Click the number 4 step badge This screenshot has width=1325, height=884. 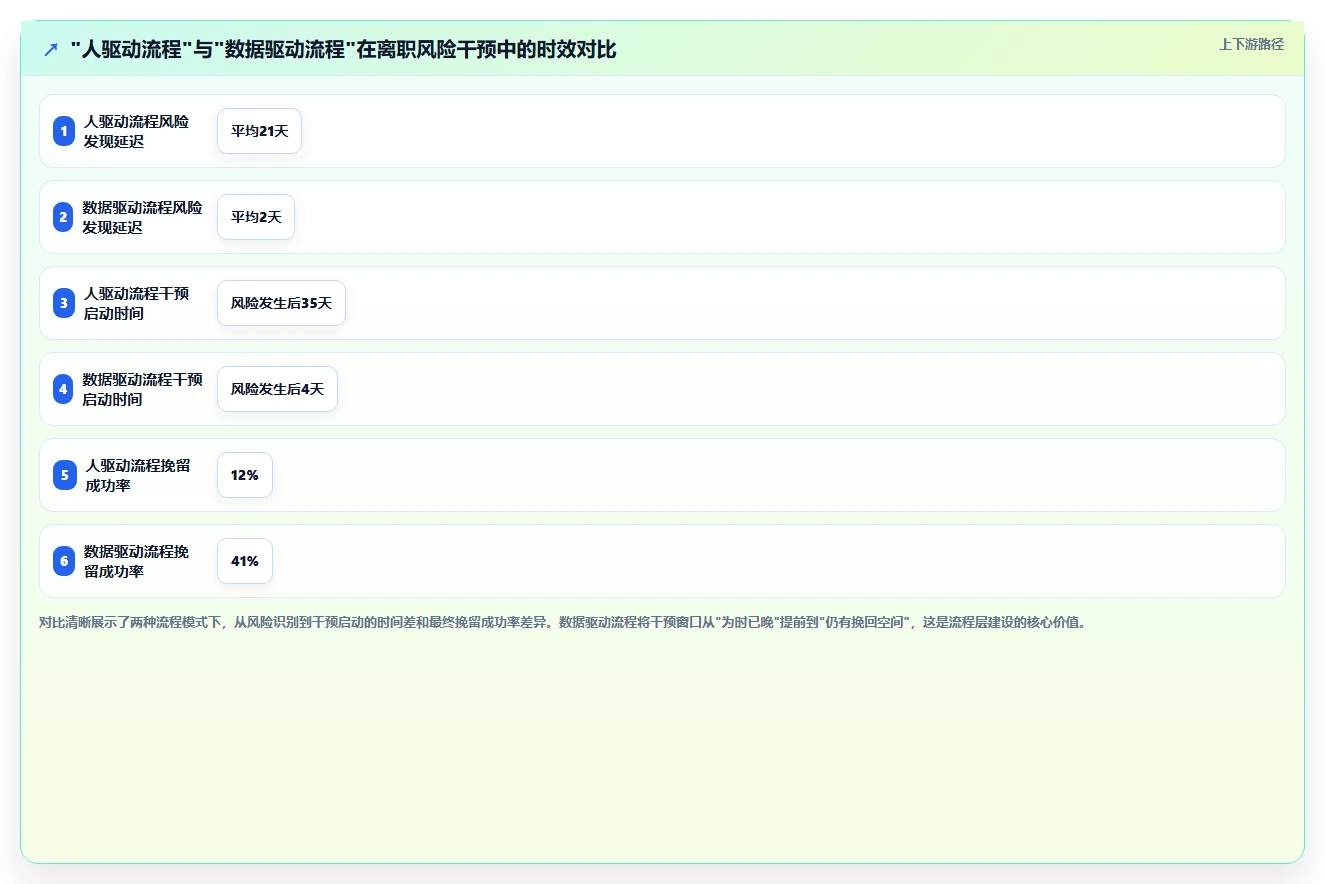[x=64, y=389]
